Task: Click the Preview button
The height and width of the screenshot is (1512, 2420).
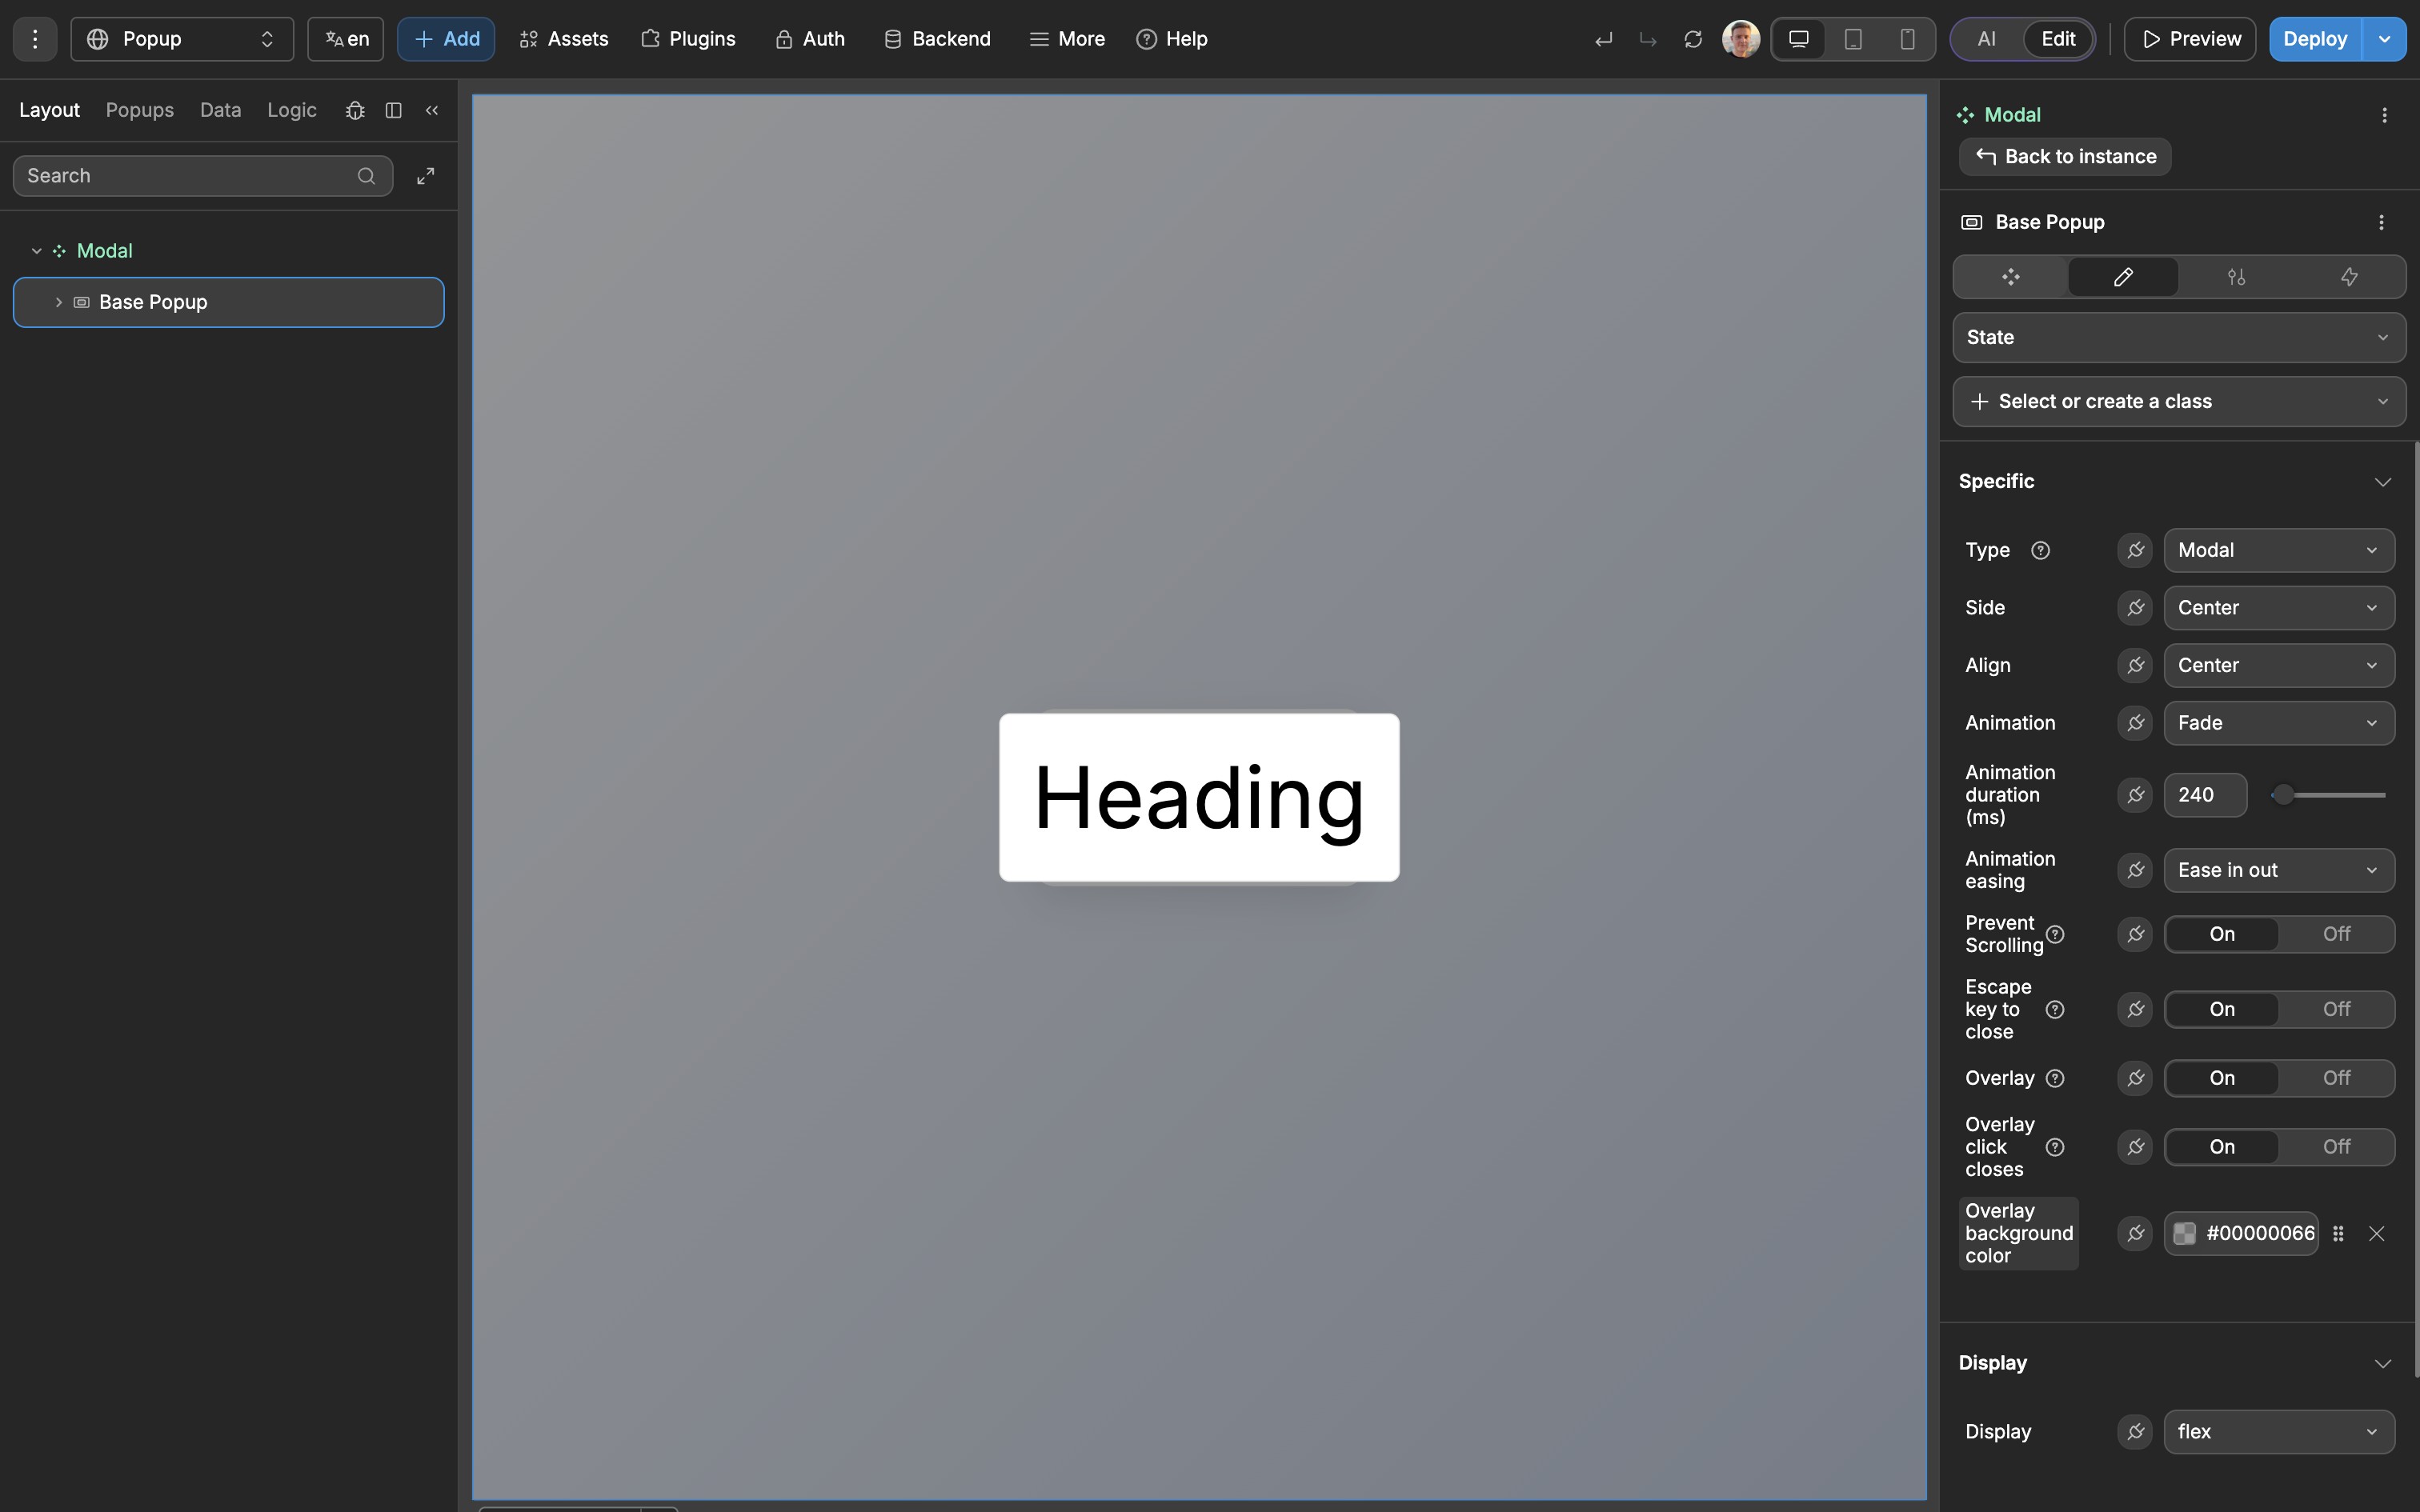Action: 2190,39
